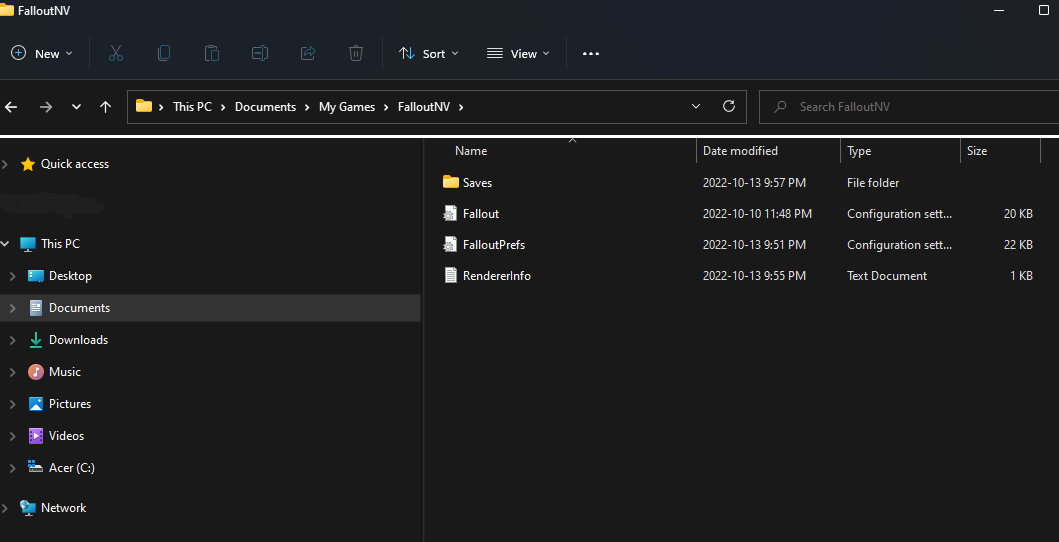The image size is (1059, 542).
Task: Select the FalloutPrefs file name
Action: coord(494,244)
